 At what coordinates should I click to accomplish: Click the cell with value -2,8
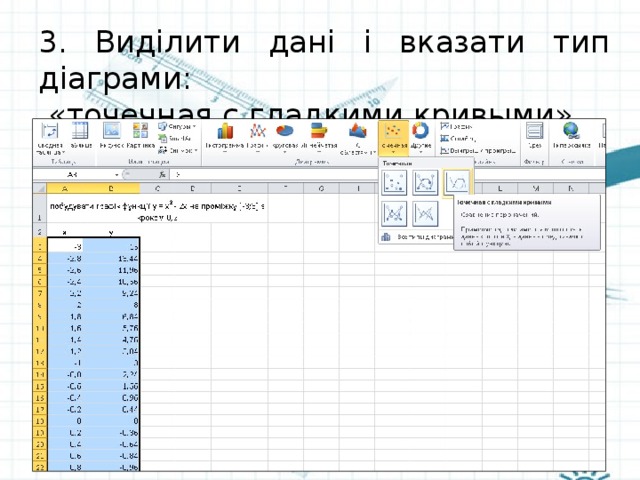pos(65,258)
